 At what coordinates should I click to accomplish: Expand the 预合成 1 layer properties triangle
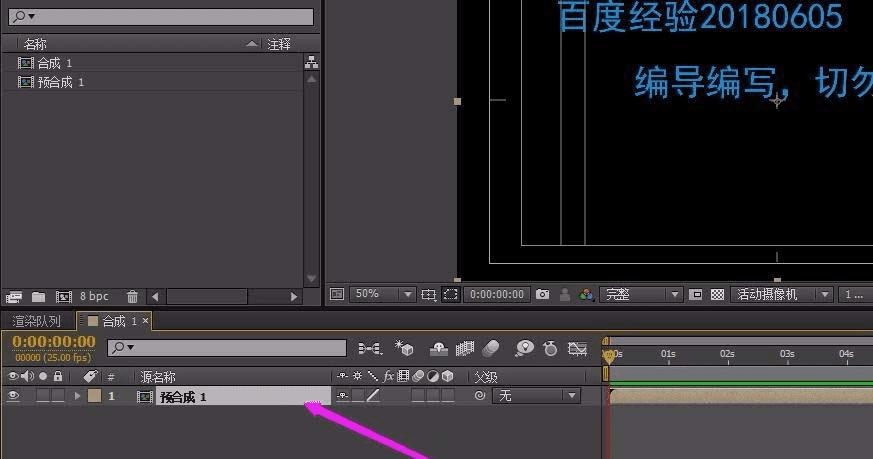(x=77, y=396)
